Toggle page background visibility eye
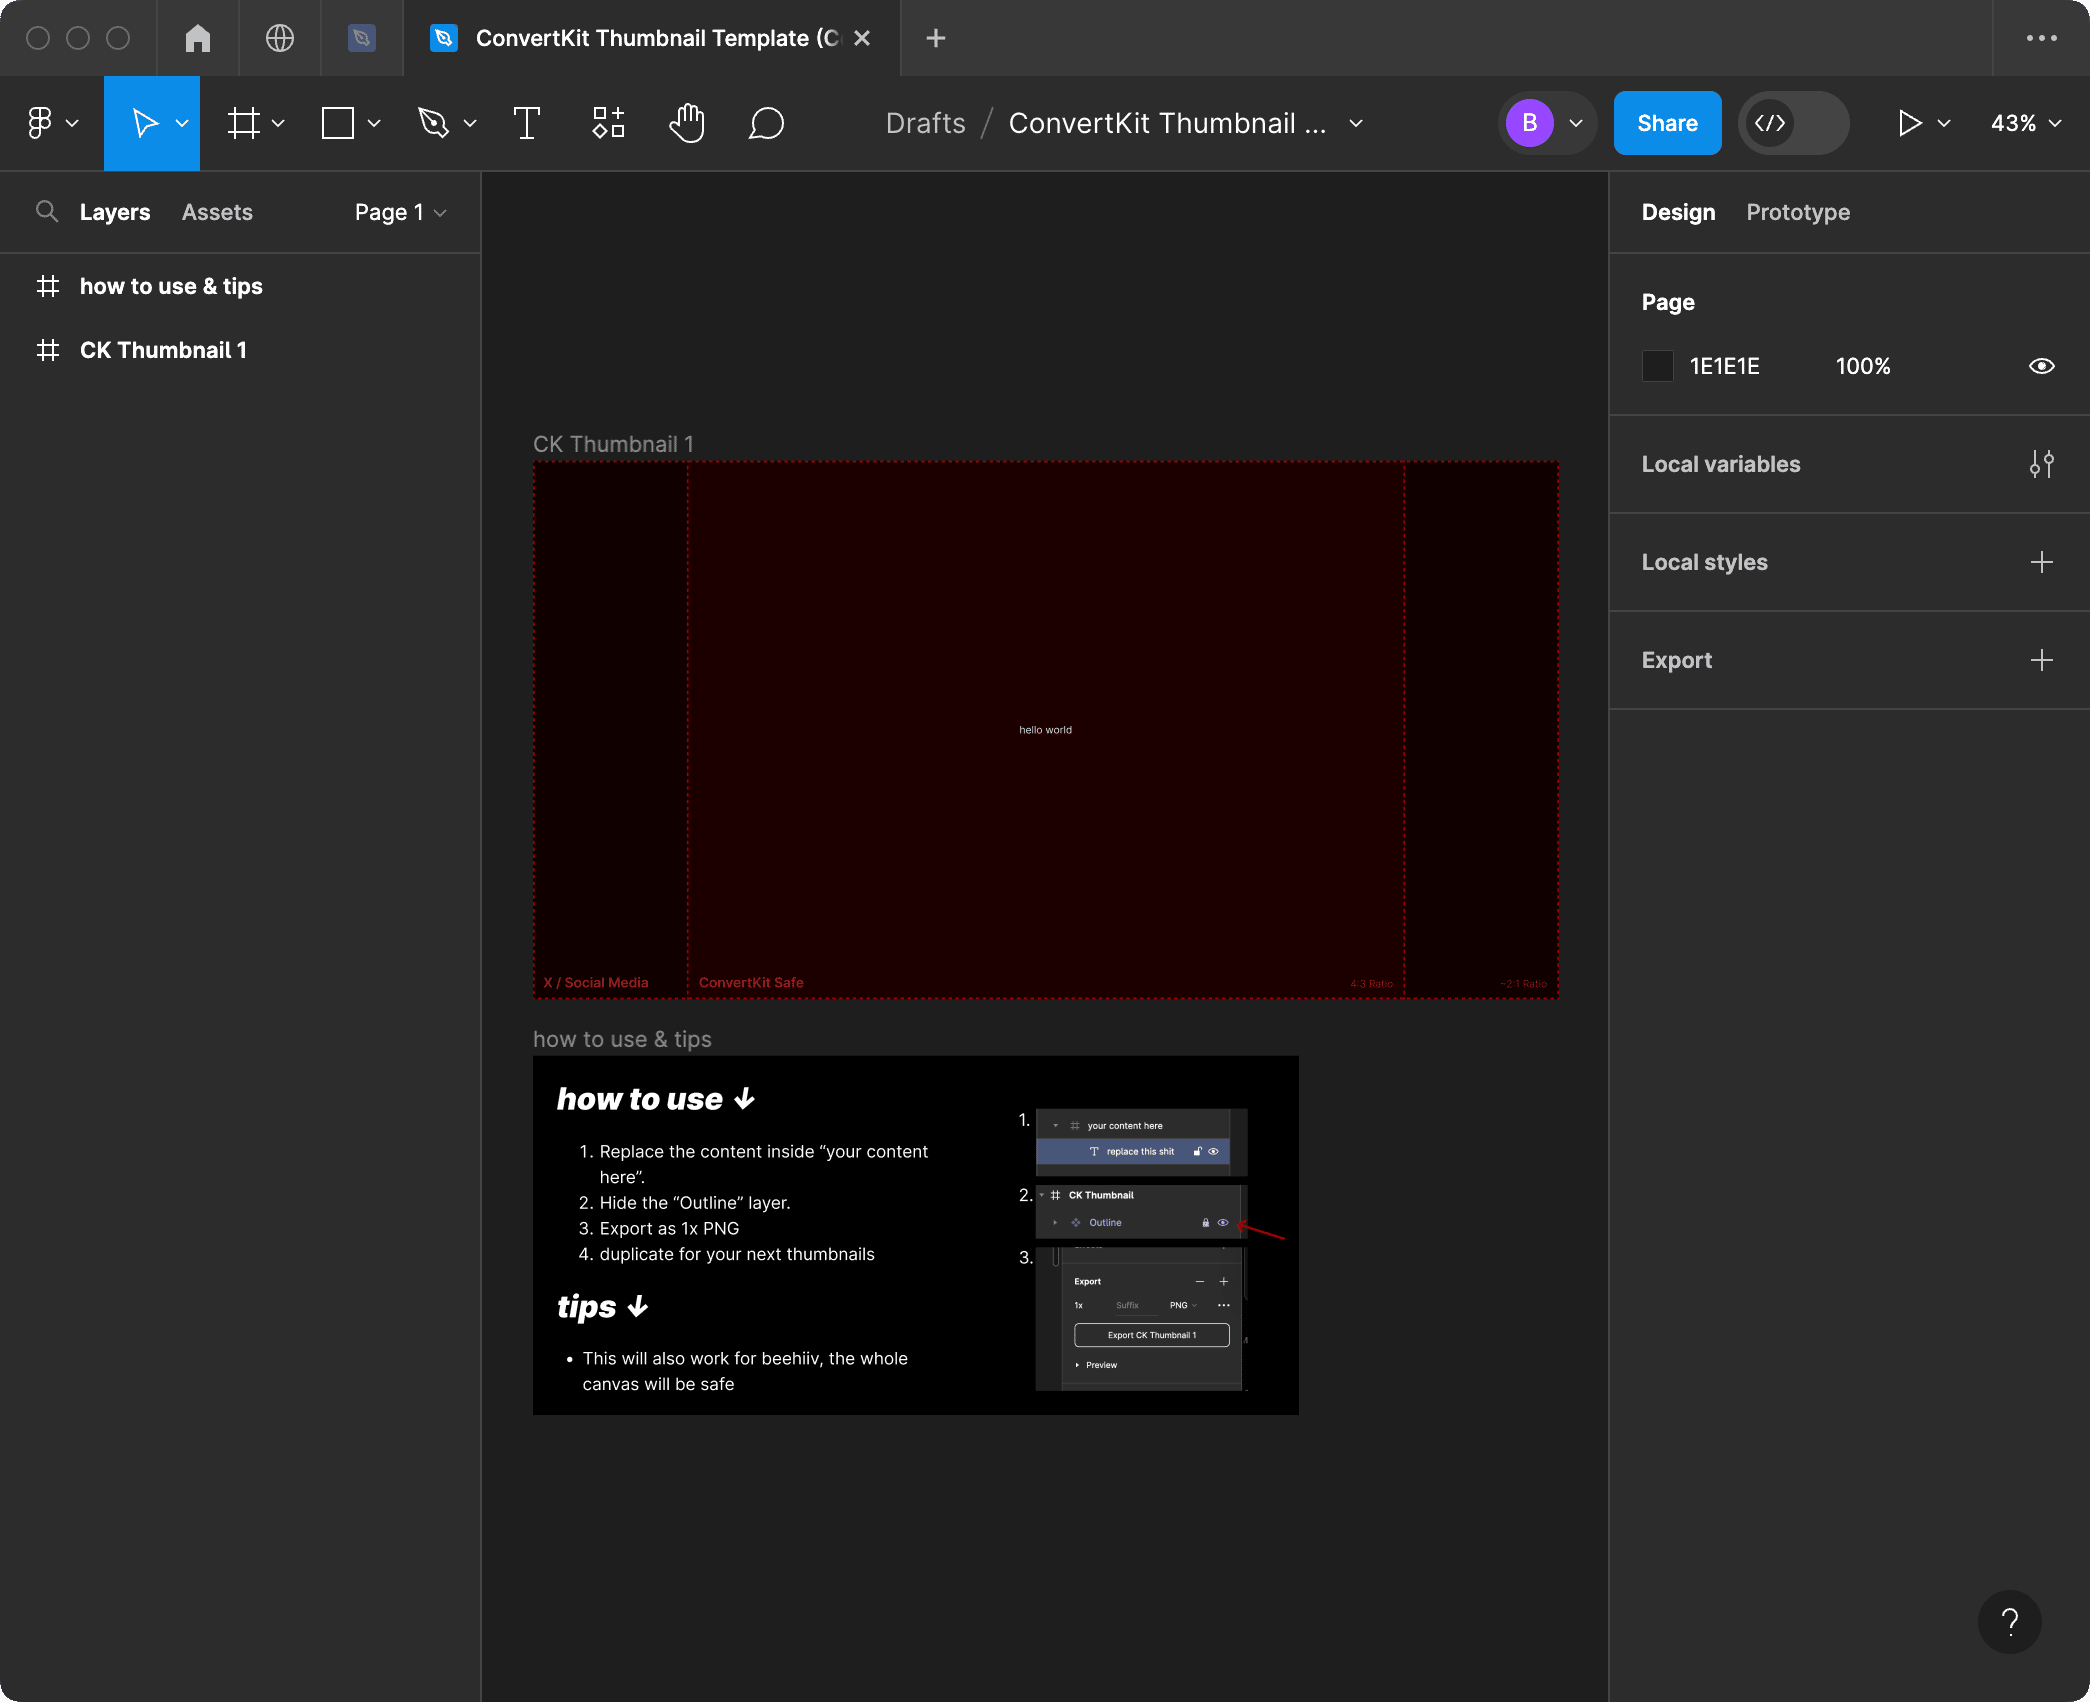Image resolution: width=2090 pixels, height=1702 pixels. 2042,366
